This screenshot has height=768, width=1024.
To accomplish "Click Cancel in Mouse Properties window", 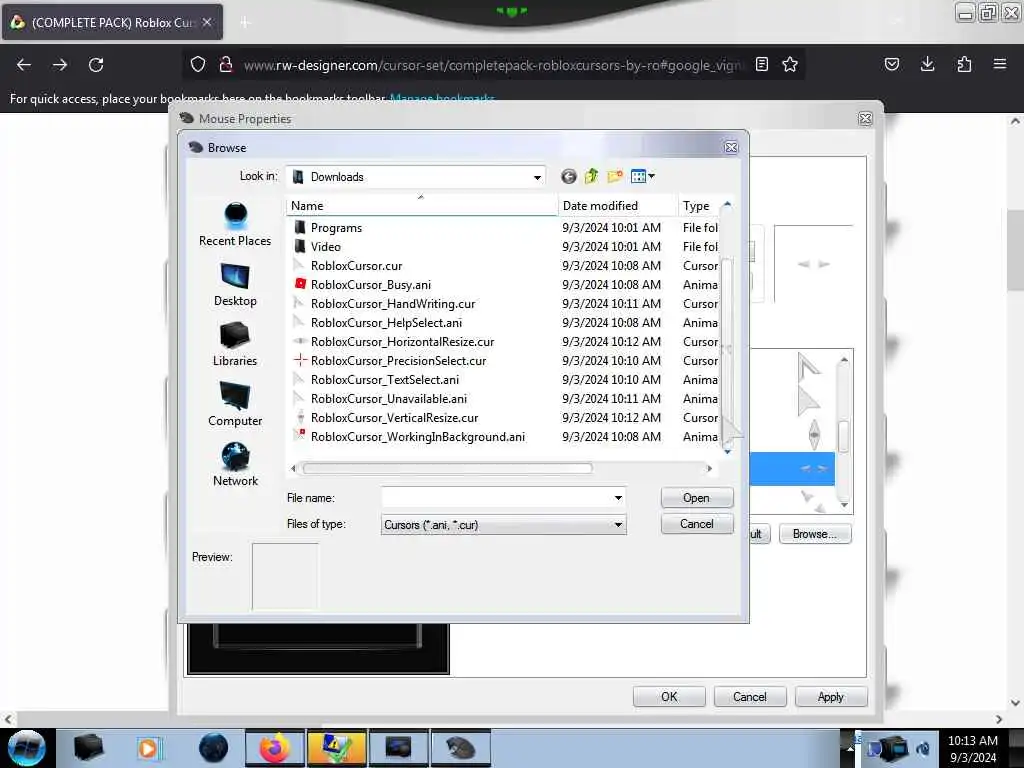I will pos(750,697).
